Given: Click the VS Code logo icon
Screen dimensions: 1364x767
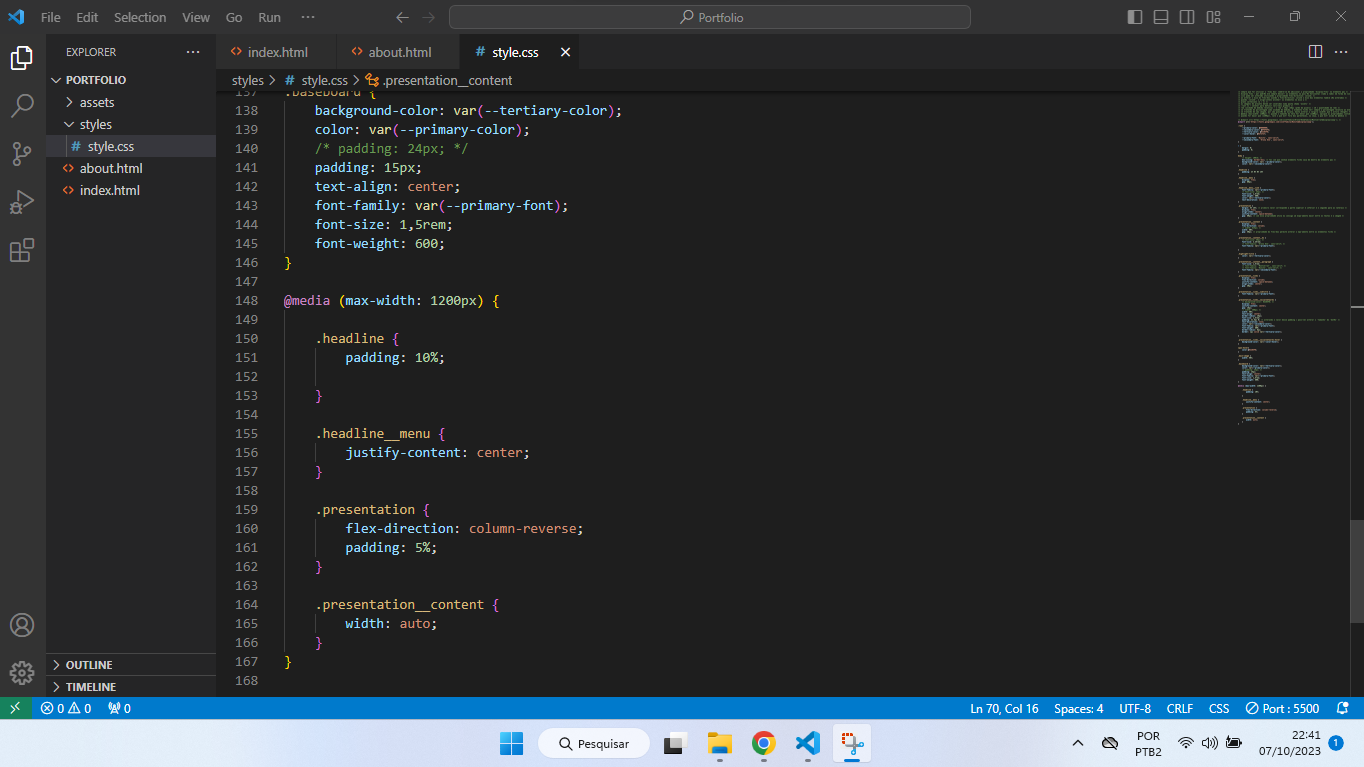Looking at the screenshot, I should coord(16,17).
